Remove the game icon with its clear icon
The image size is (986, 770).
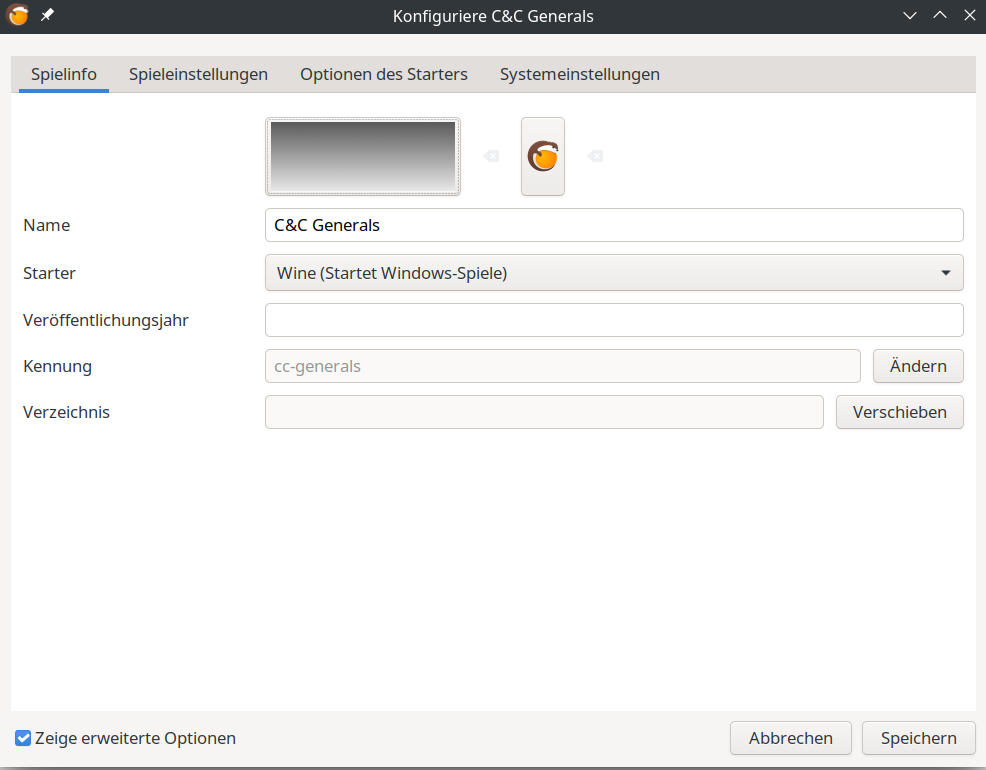coord(595,156)
